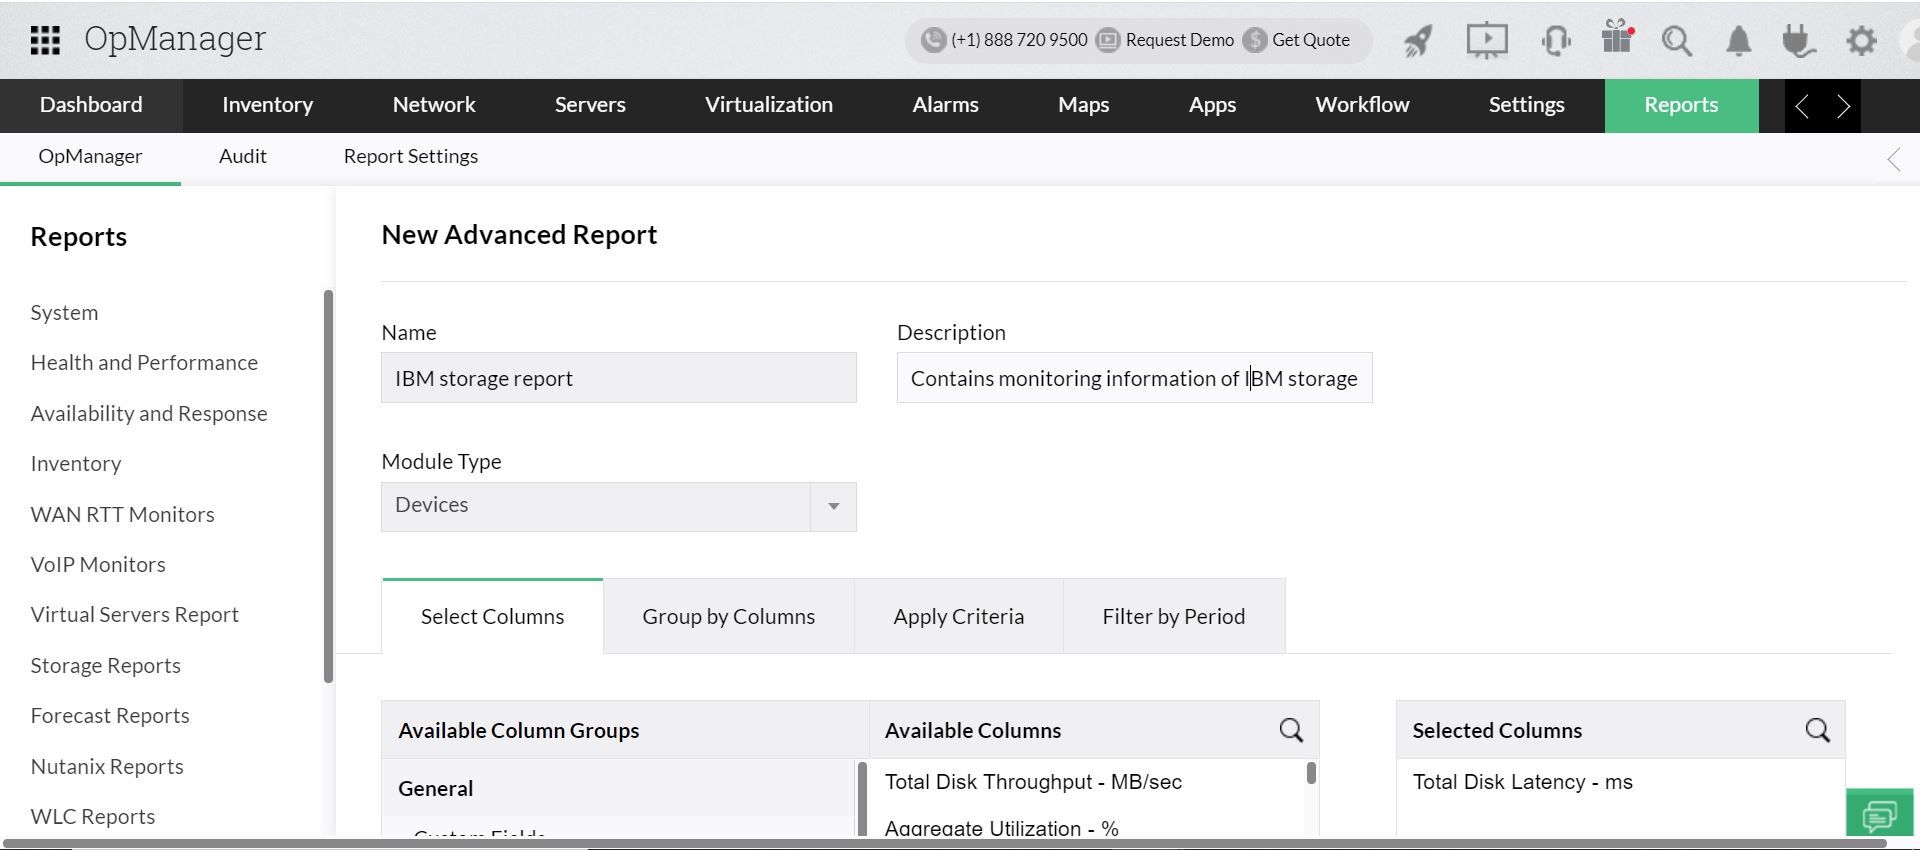Click the Description input field
Viewport: 1920px width, 850px height.
(x=1134, y=378)
